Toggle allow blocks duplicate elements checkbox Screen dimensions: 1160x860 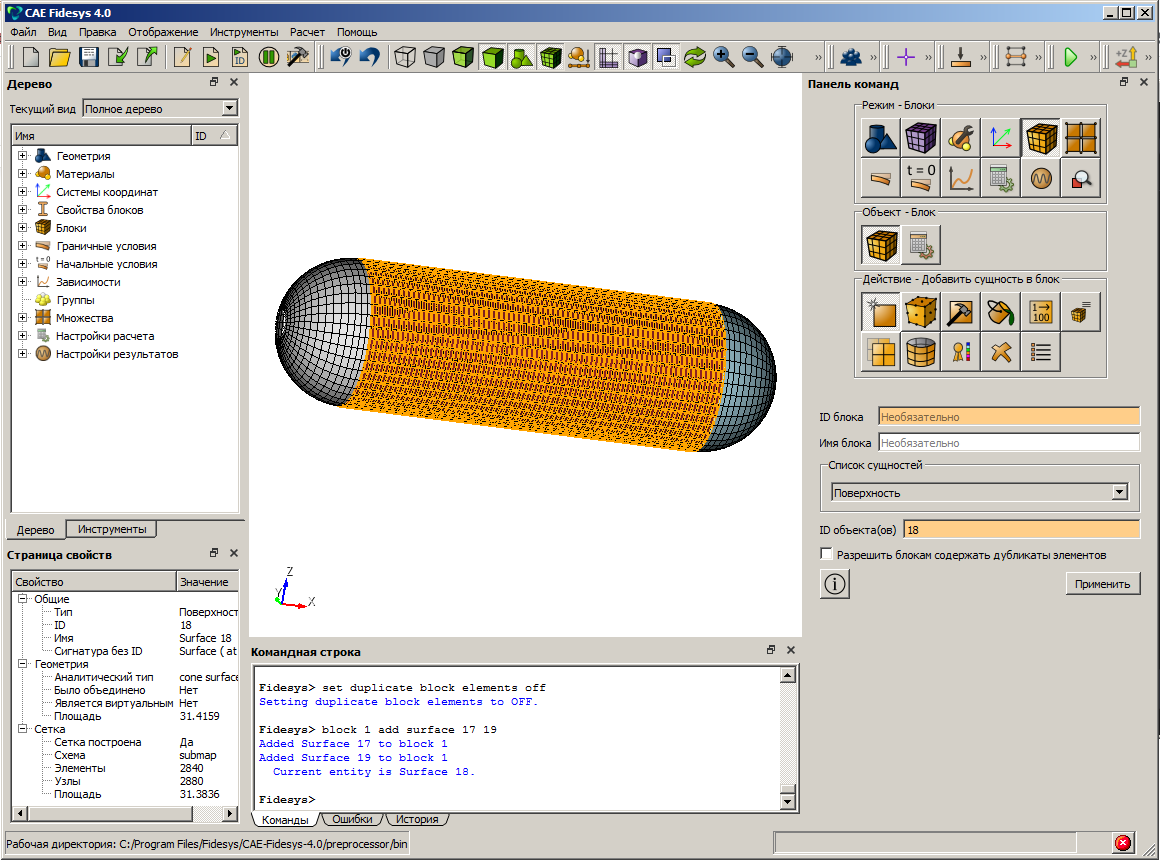826,554
